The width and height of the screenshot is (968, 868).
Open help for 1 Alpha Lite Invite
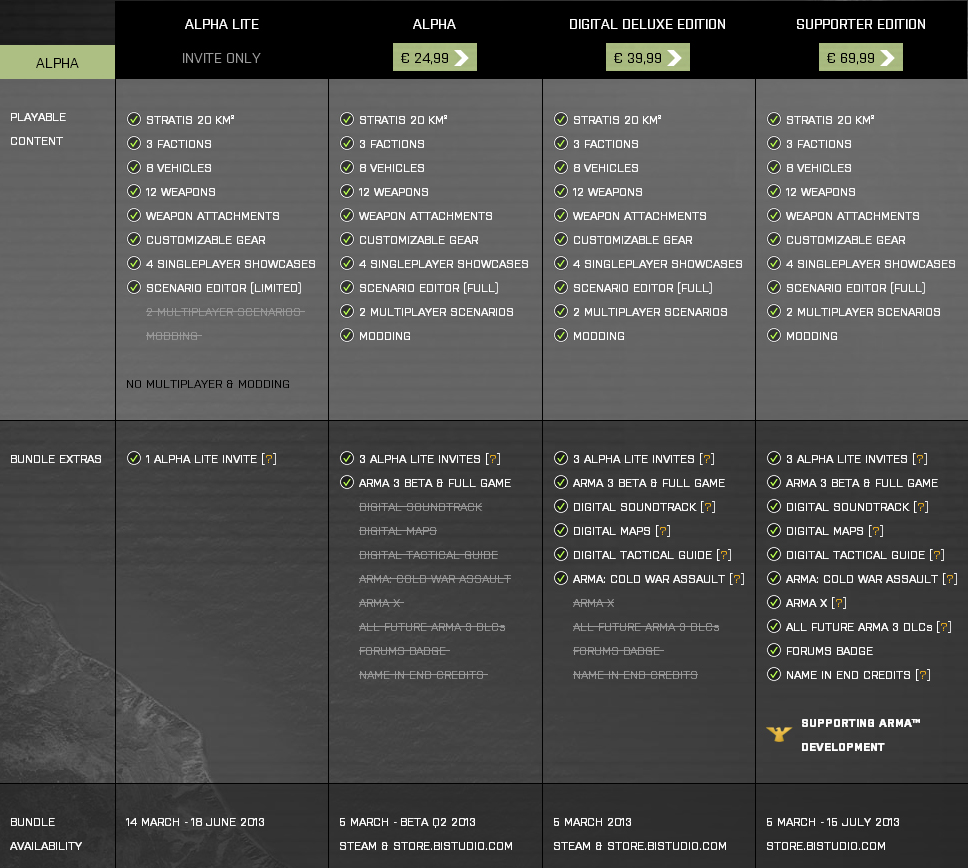(x=269, y=459)
